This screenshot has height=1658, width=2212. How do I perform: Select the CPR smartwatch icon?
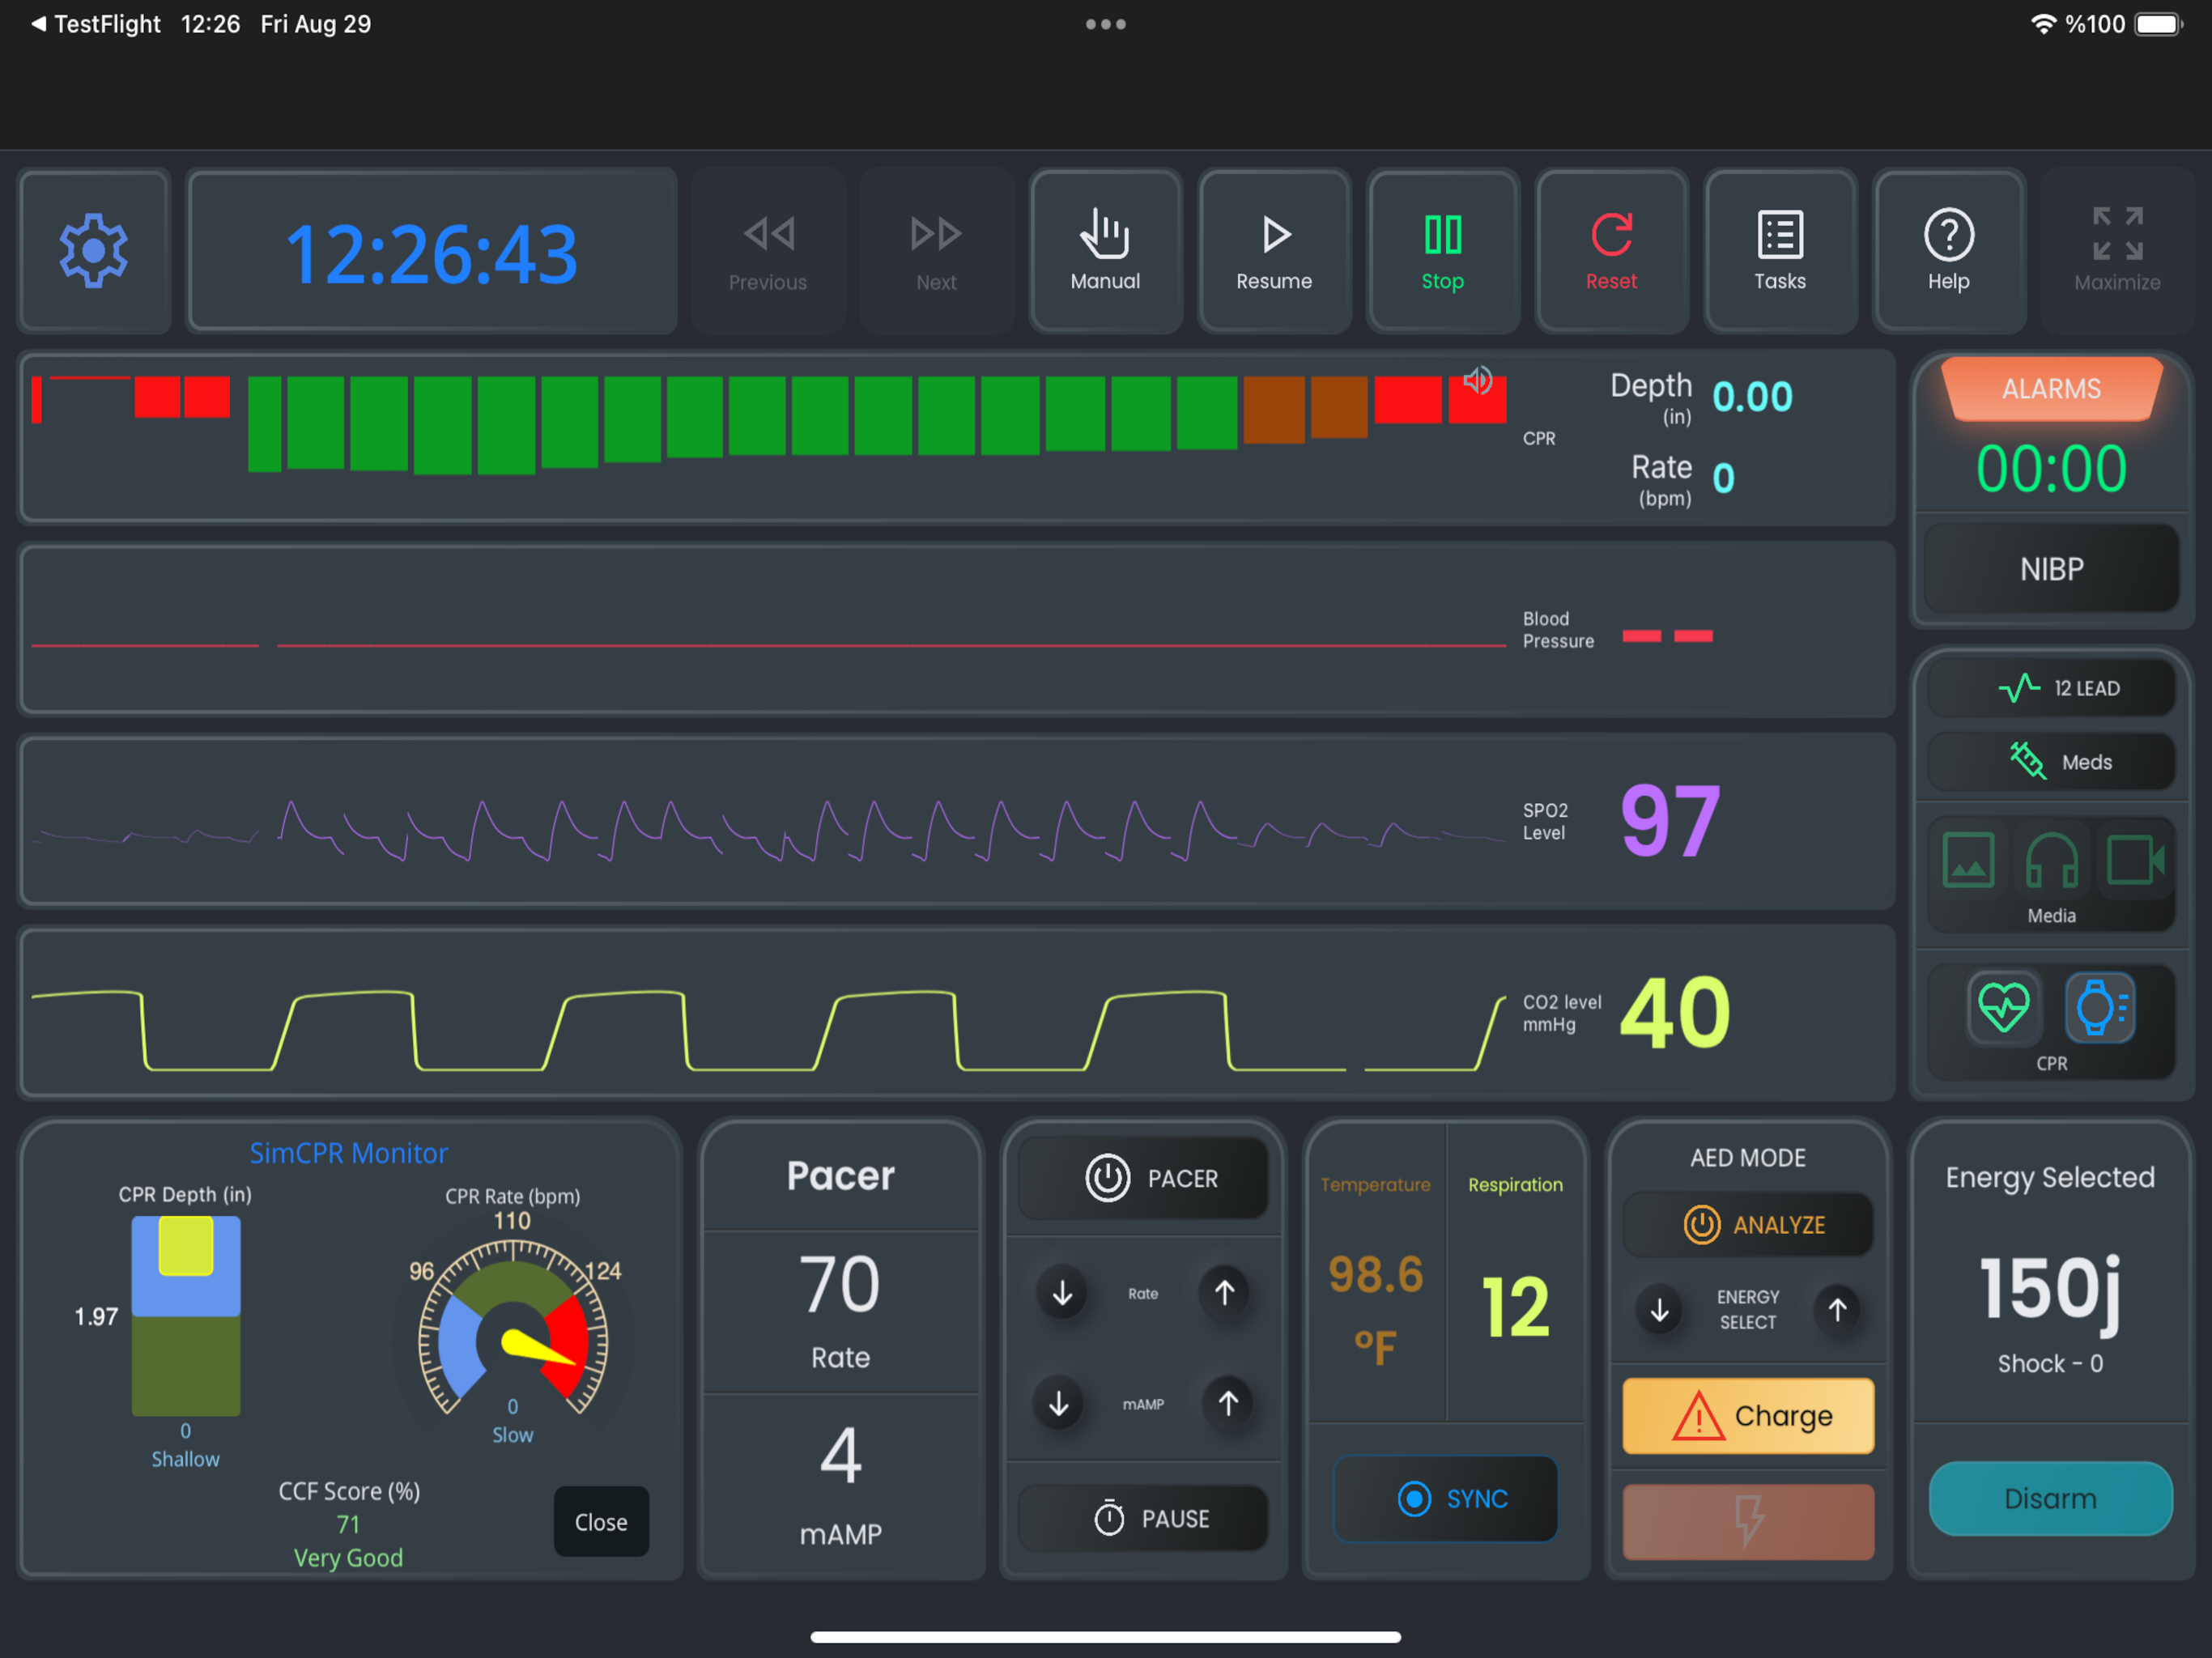2099,1007
